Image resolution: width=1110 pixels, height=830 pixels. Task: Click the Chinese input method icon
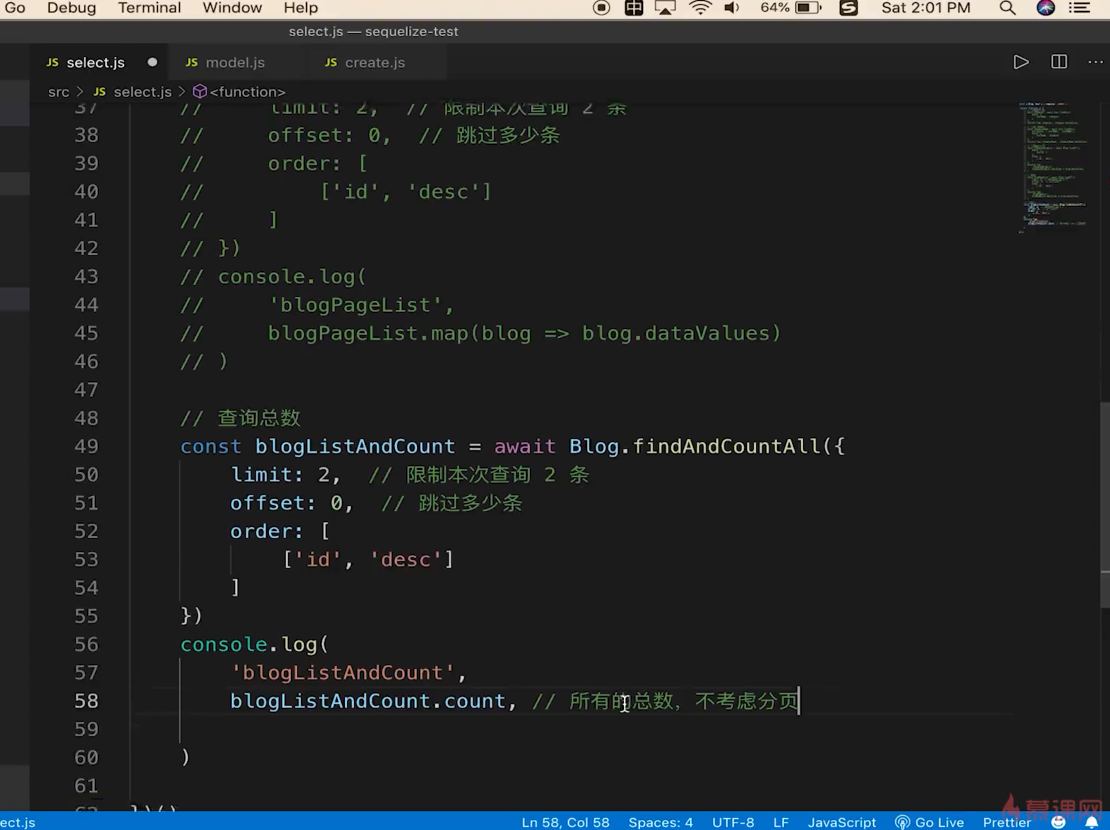pyautogui.click(x=634, y=8)
